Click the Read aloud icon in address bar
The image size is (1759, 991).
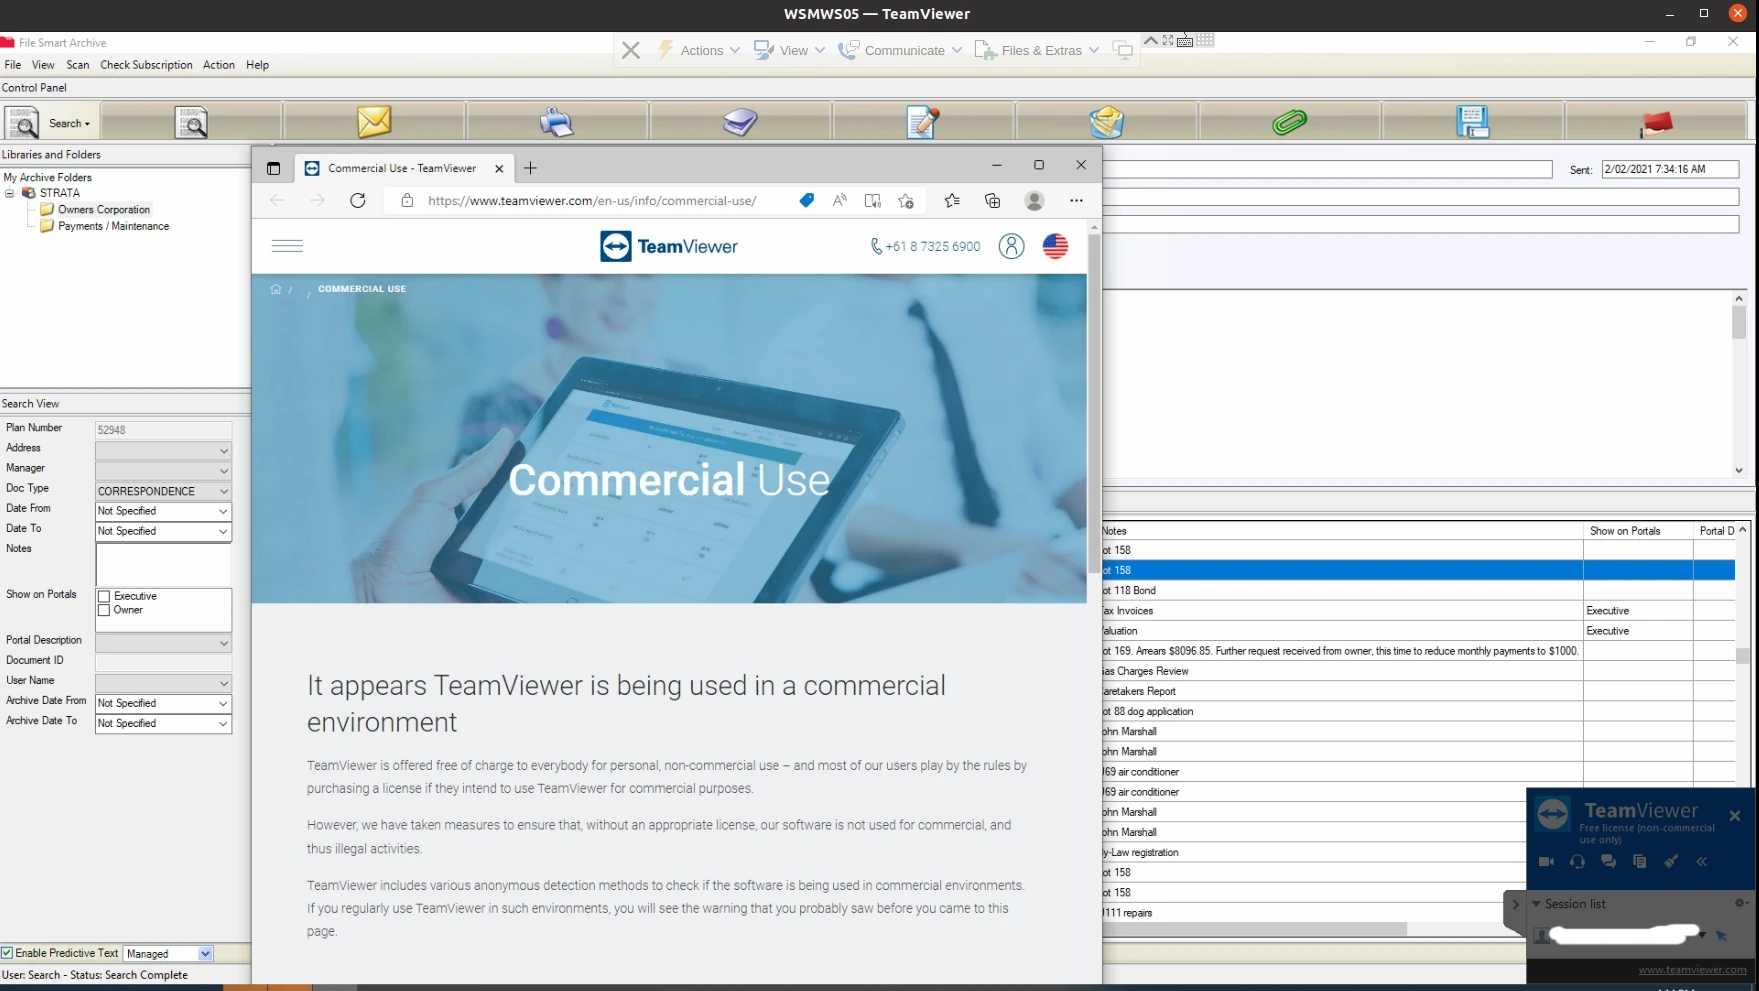tap(839, 200)
